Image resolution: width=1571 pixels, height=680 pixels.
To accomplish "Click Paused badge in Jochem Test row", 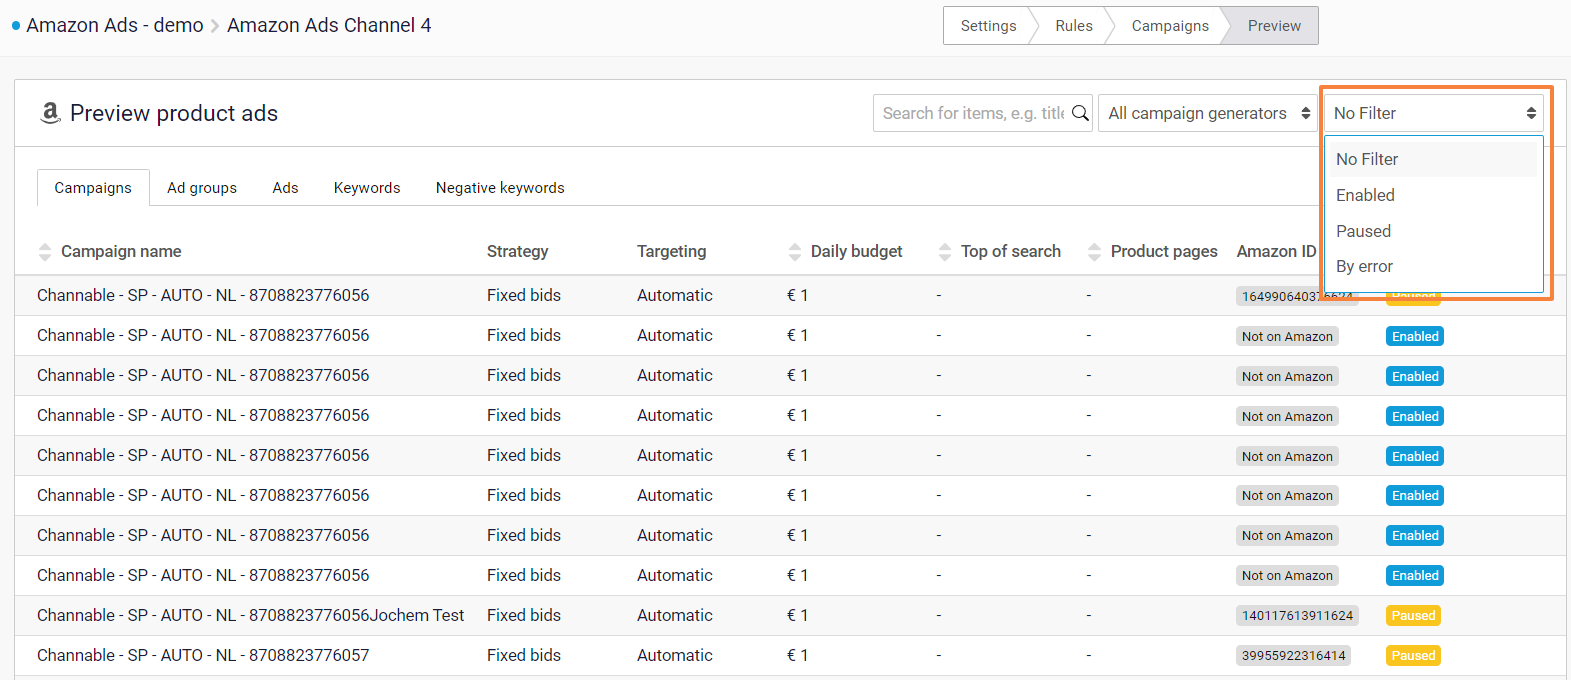I will click(x=1413, y=616).
